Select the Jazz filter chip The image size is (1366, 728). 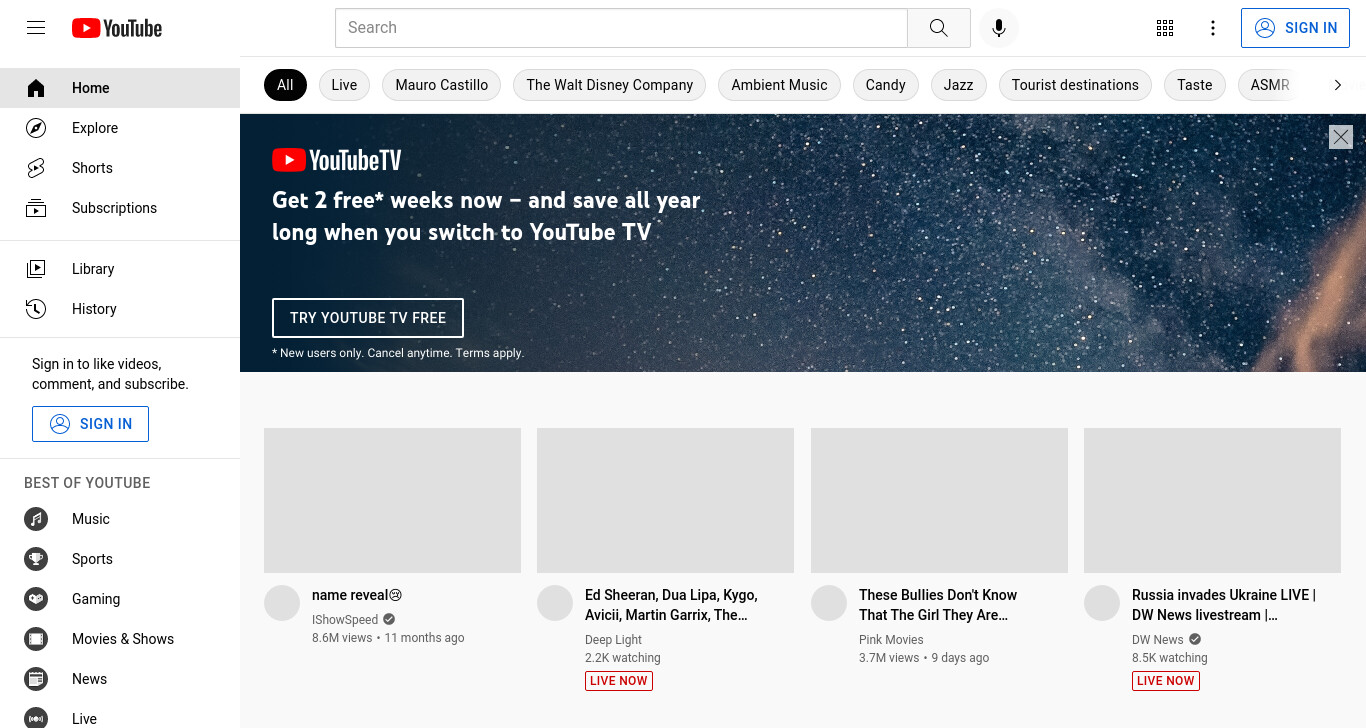pos(958,85)
